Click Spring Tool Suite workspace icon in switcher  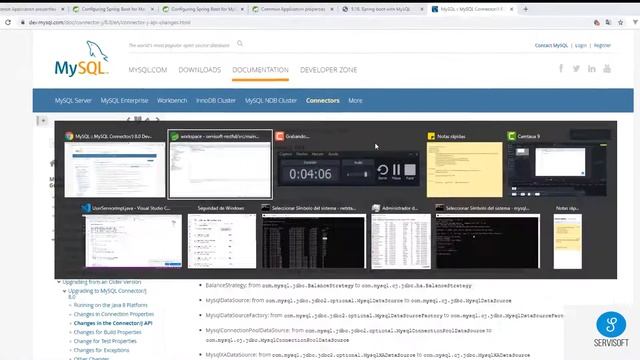[x=174, y=136]
